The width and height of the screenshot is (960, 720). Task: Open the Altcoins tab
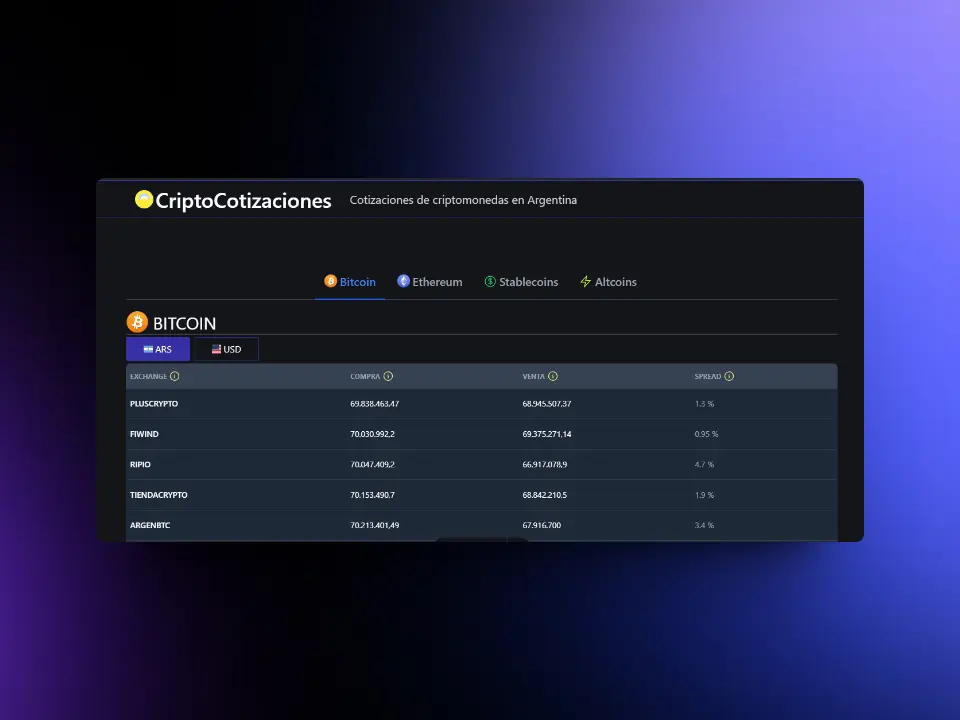[x=609, y=282]
